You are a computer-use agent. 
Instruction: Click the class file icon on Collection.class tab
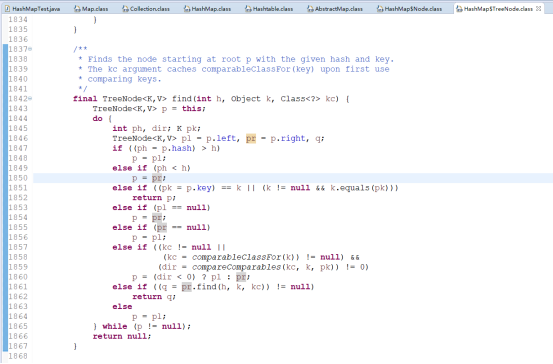coord(125,9)
